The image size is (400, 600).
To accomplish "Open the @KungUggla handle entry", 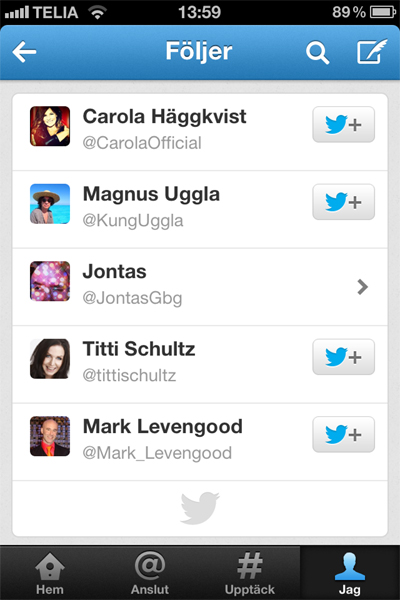I will click(x=133, y=221).
